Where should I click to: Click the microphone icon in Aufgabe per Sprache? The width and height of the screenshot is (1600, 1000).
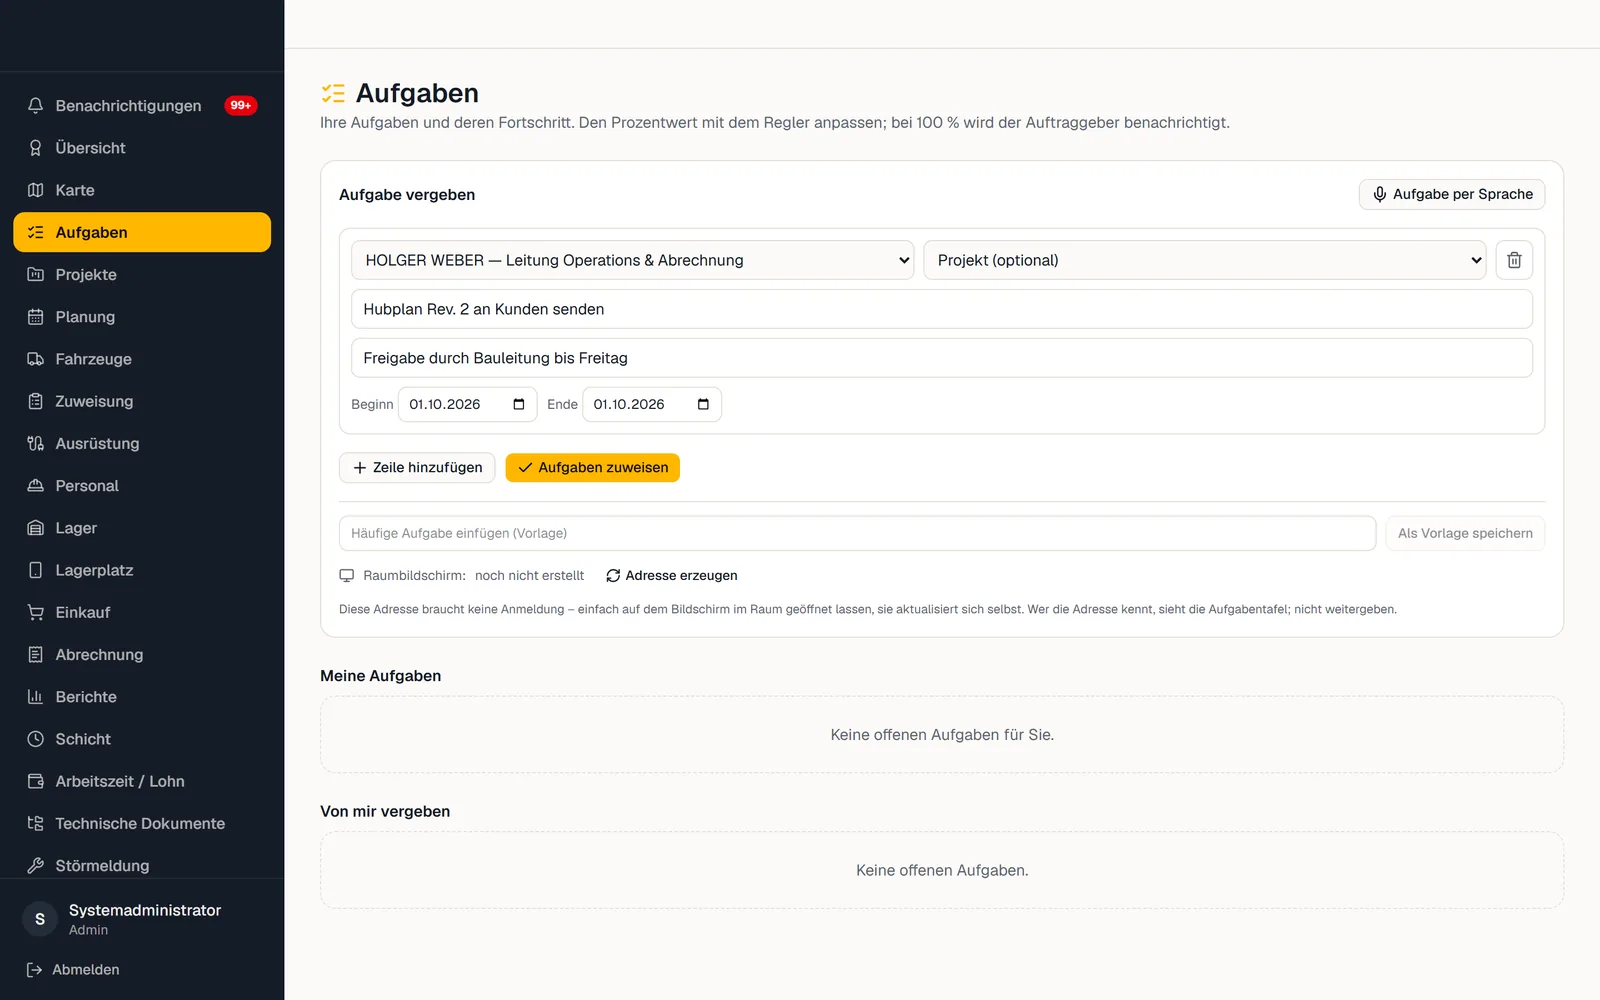[x=1380, y=194]
